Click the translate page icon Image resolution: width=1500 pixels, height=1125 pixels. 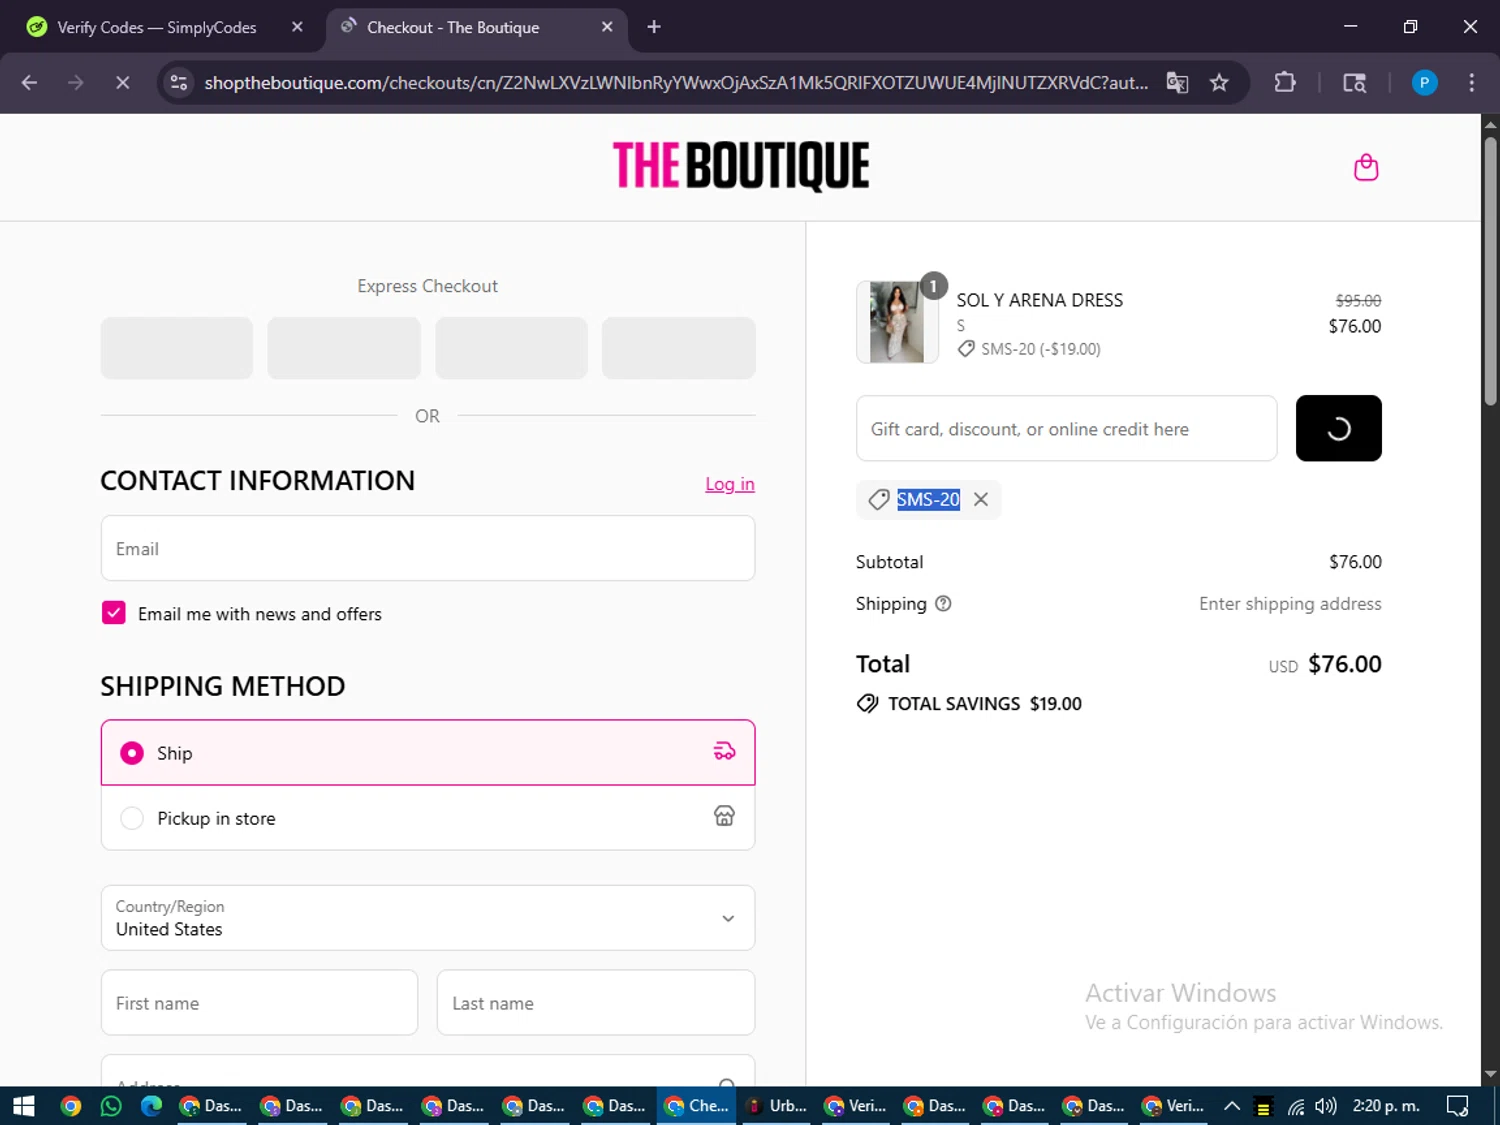click(x=1177, y=83)
